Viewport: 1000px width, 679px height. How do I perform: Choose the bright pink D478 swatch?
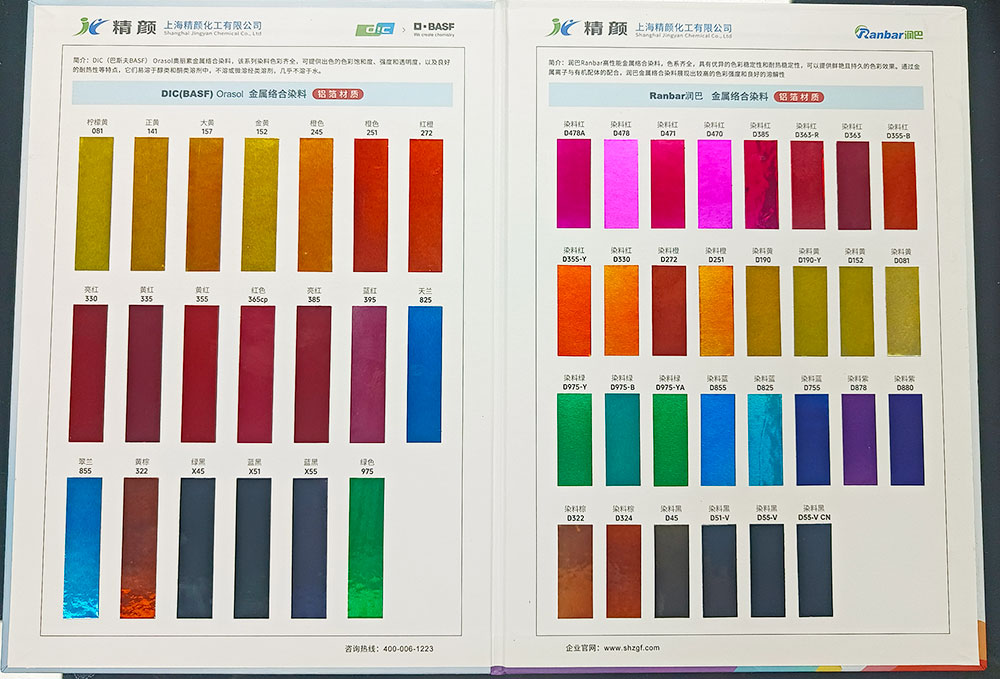621,184
